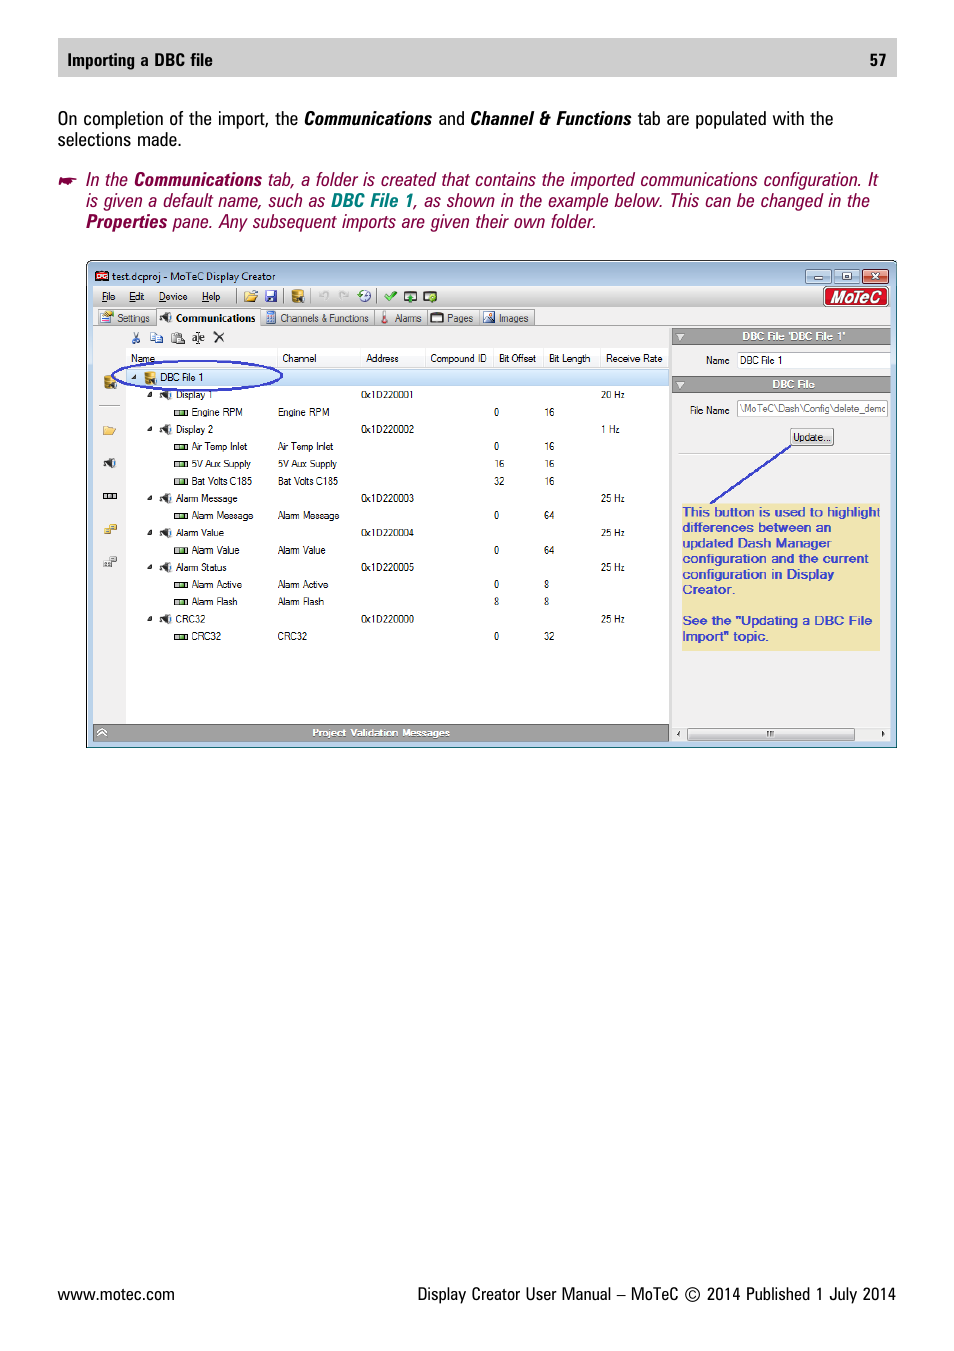Open the Help menu
Viewport: 954px width, 1351px height.
(x=211, y=297)
